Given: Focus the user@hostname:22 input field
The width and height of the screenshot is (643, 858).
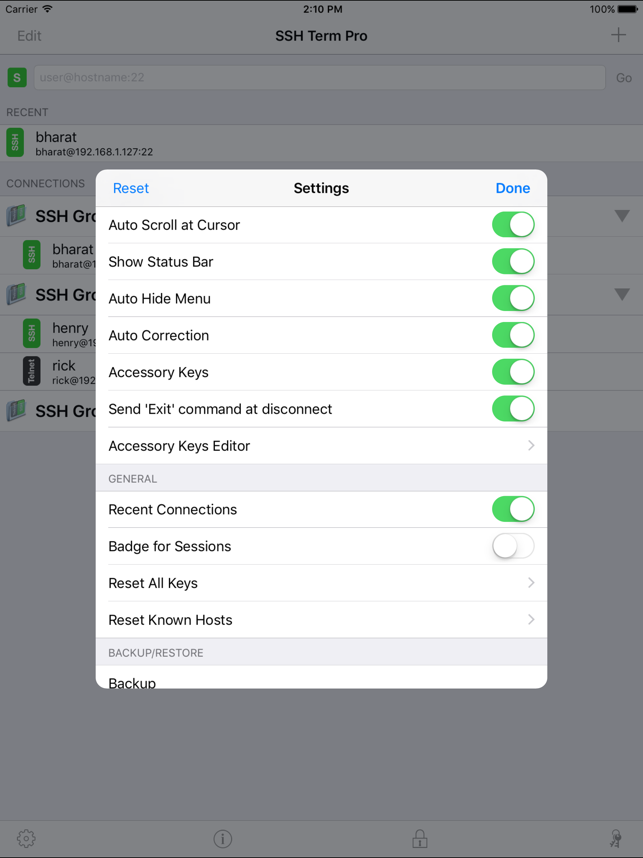Looking at the screenshot, I should coord(320,78).
